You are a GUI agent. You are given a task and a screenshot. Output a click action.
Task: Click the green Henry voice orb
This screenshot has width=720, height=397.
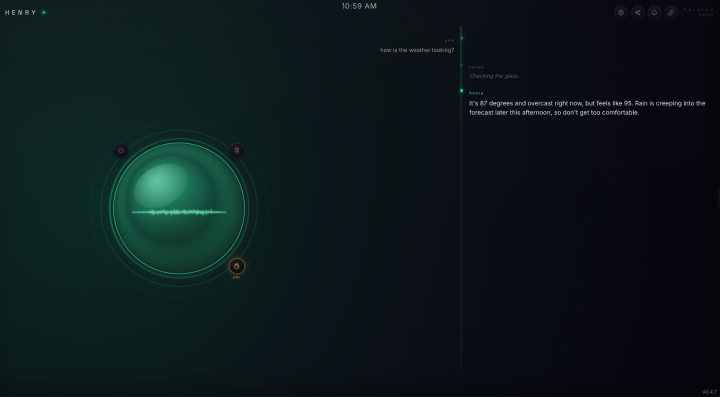[179, 208]
